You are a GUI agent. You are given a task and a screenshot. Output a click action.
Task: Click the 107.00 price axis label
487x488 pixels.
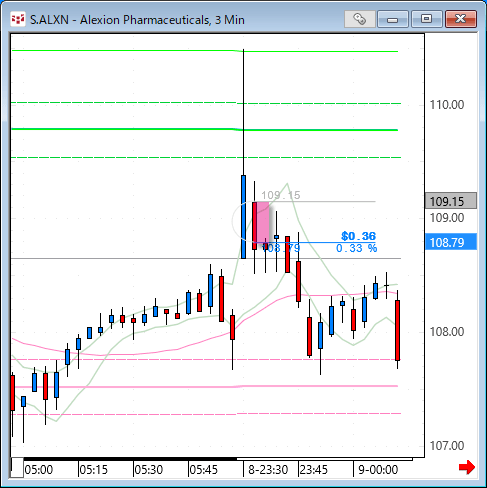tap(447, 446)
